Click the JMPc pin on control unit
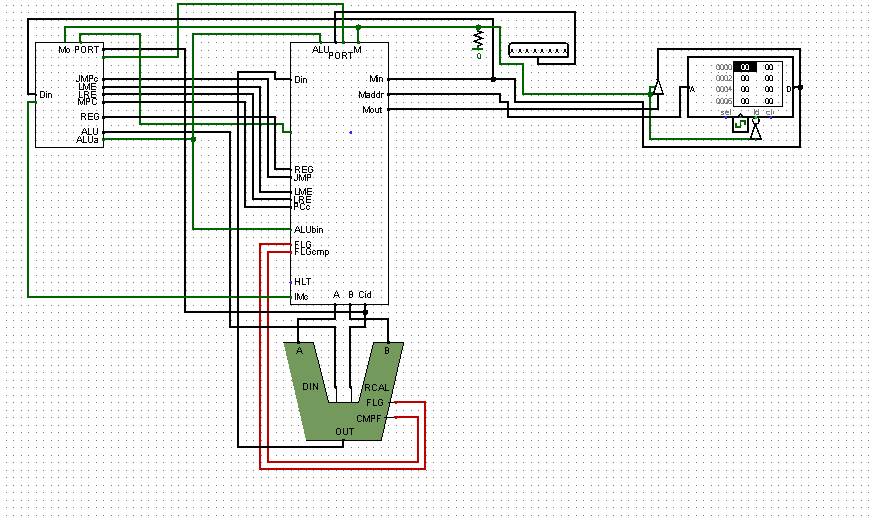 pos(87,78)
